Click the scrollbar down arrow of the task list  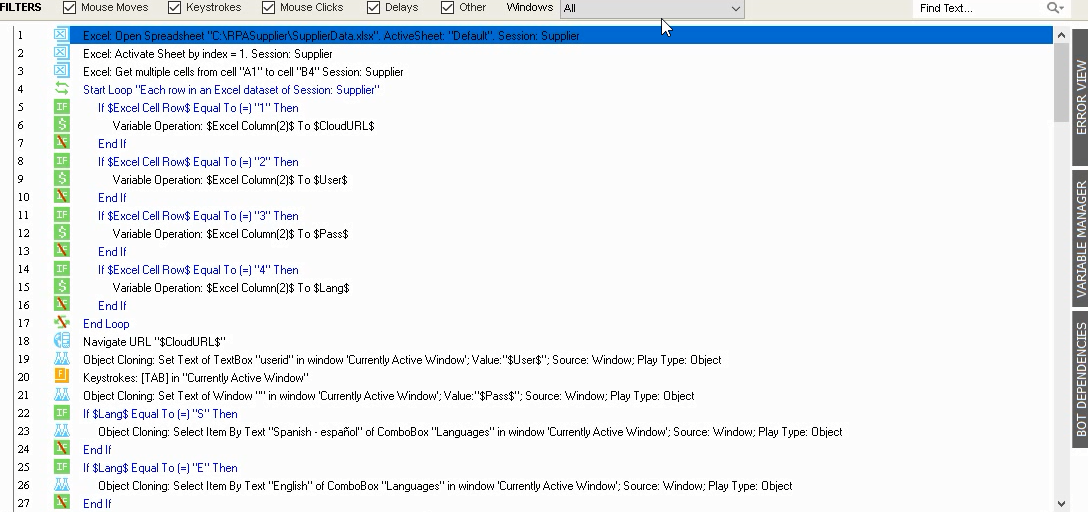tap(1061, 504)
